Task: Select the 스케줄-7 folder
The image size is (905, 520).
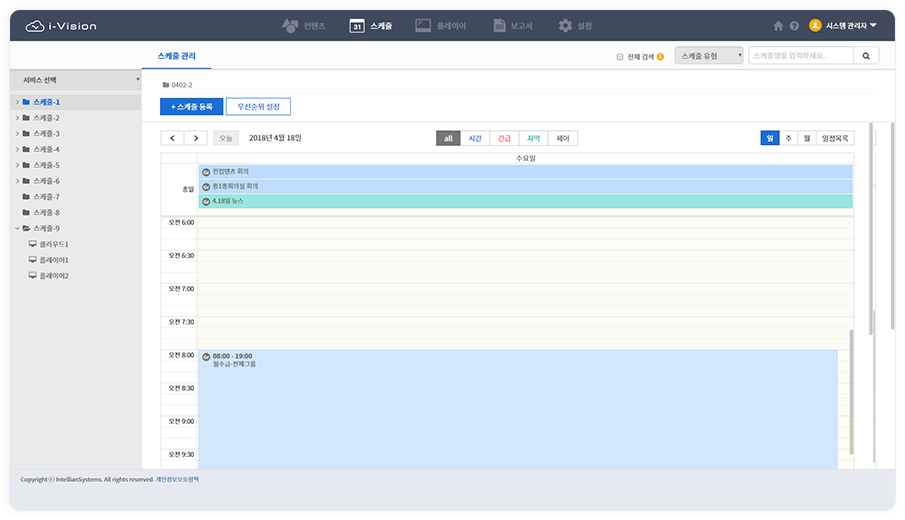Action: click(41, 197)
